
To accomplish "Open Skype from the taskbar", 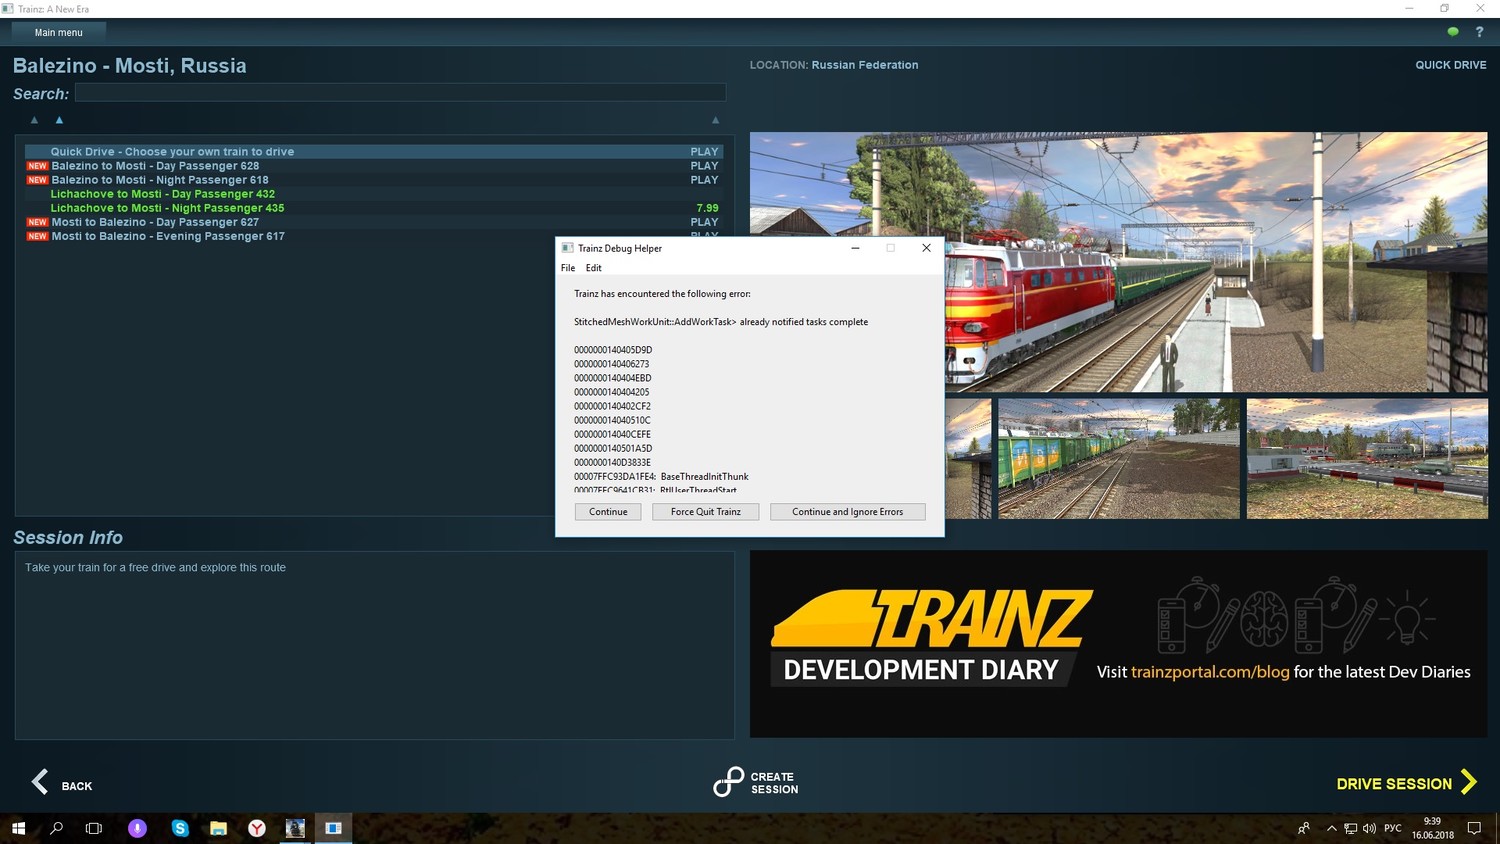I will point(180,828).
